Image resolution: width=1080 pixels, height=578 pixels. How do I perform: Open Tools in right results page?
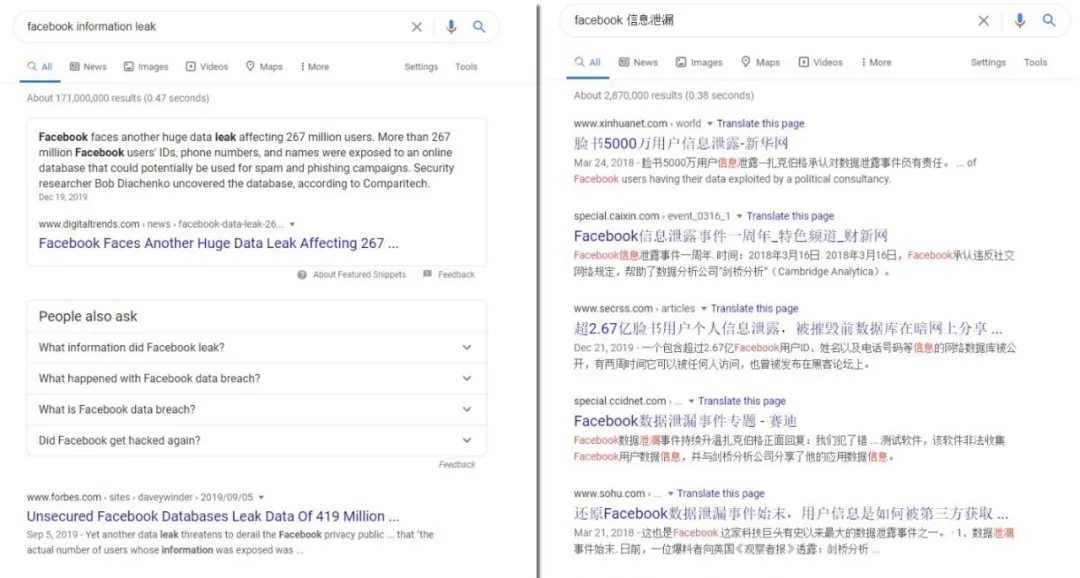1035,62
